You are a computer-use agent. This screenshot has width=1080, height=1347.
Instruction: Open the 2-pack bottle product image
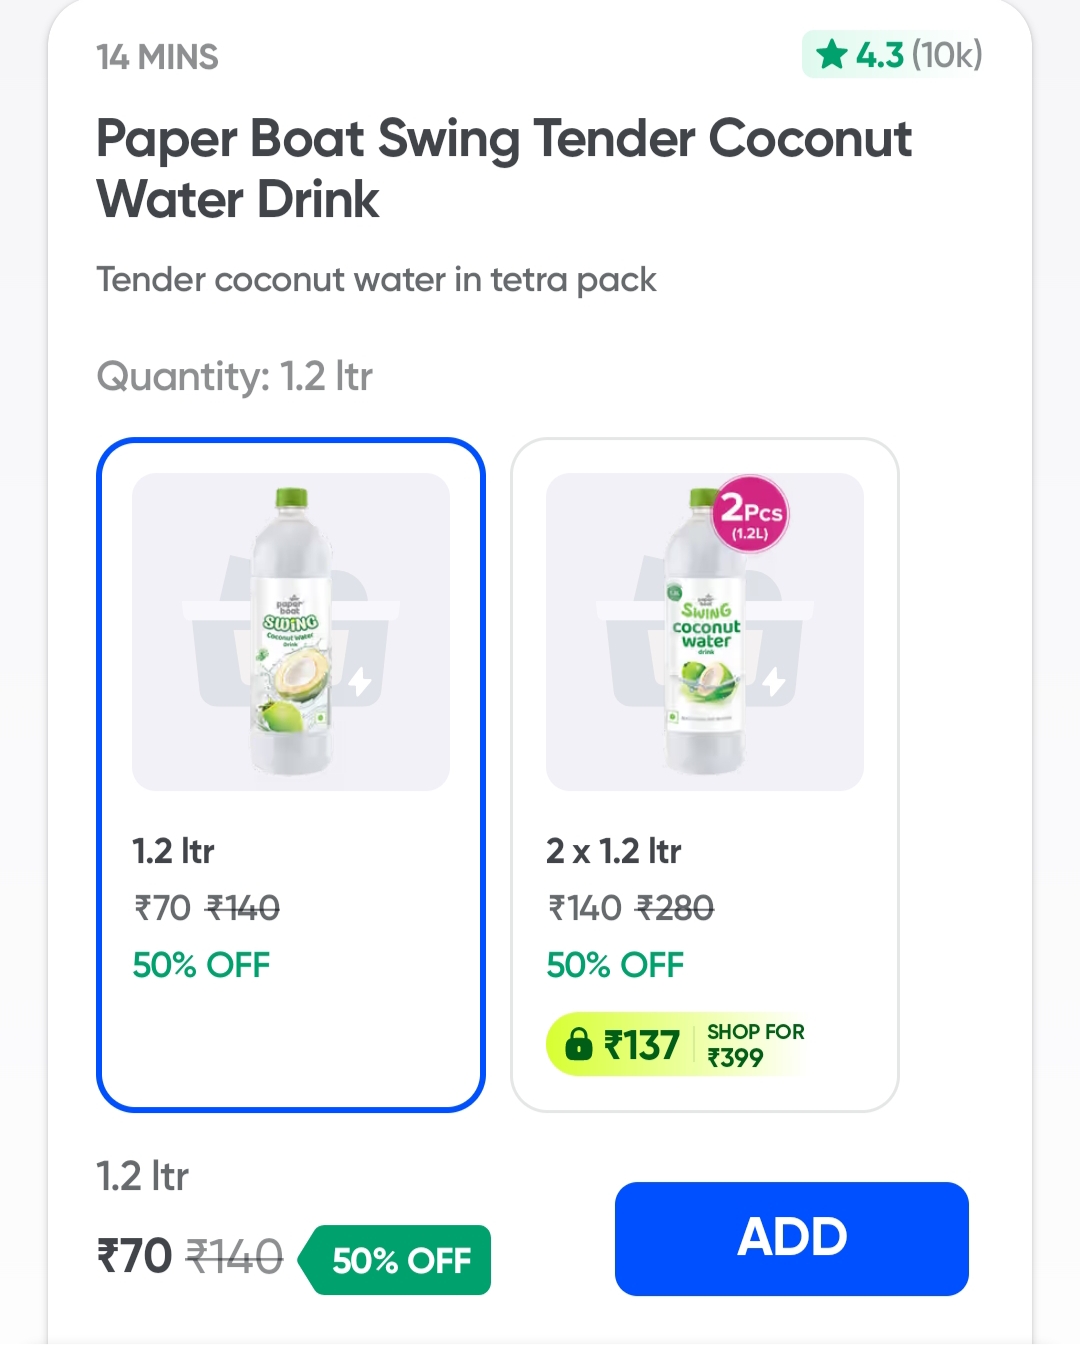[704, 632]
